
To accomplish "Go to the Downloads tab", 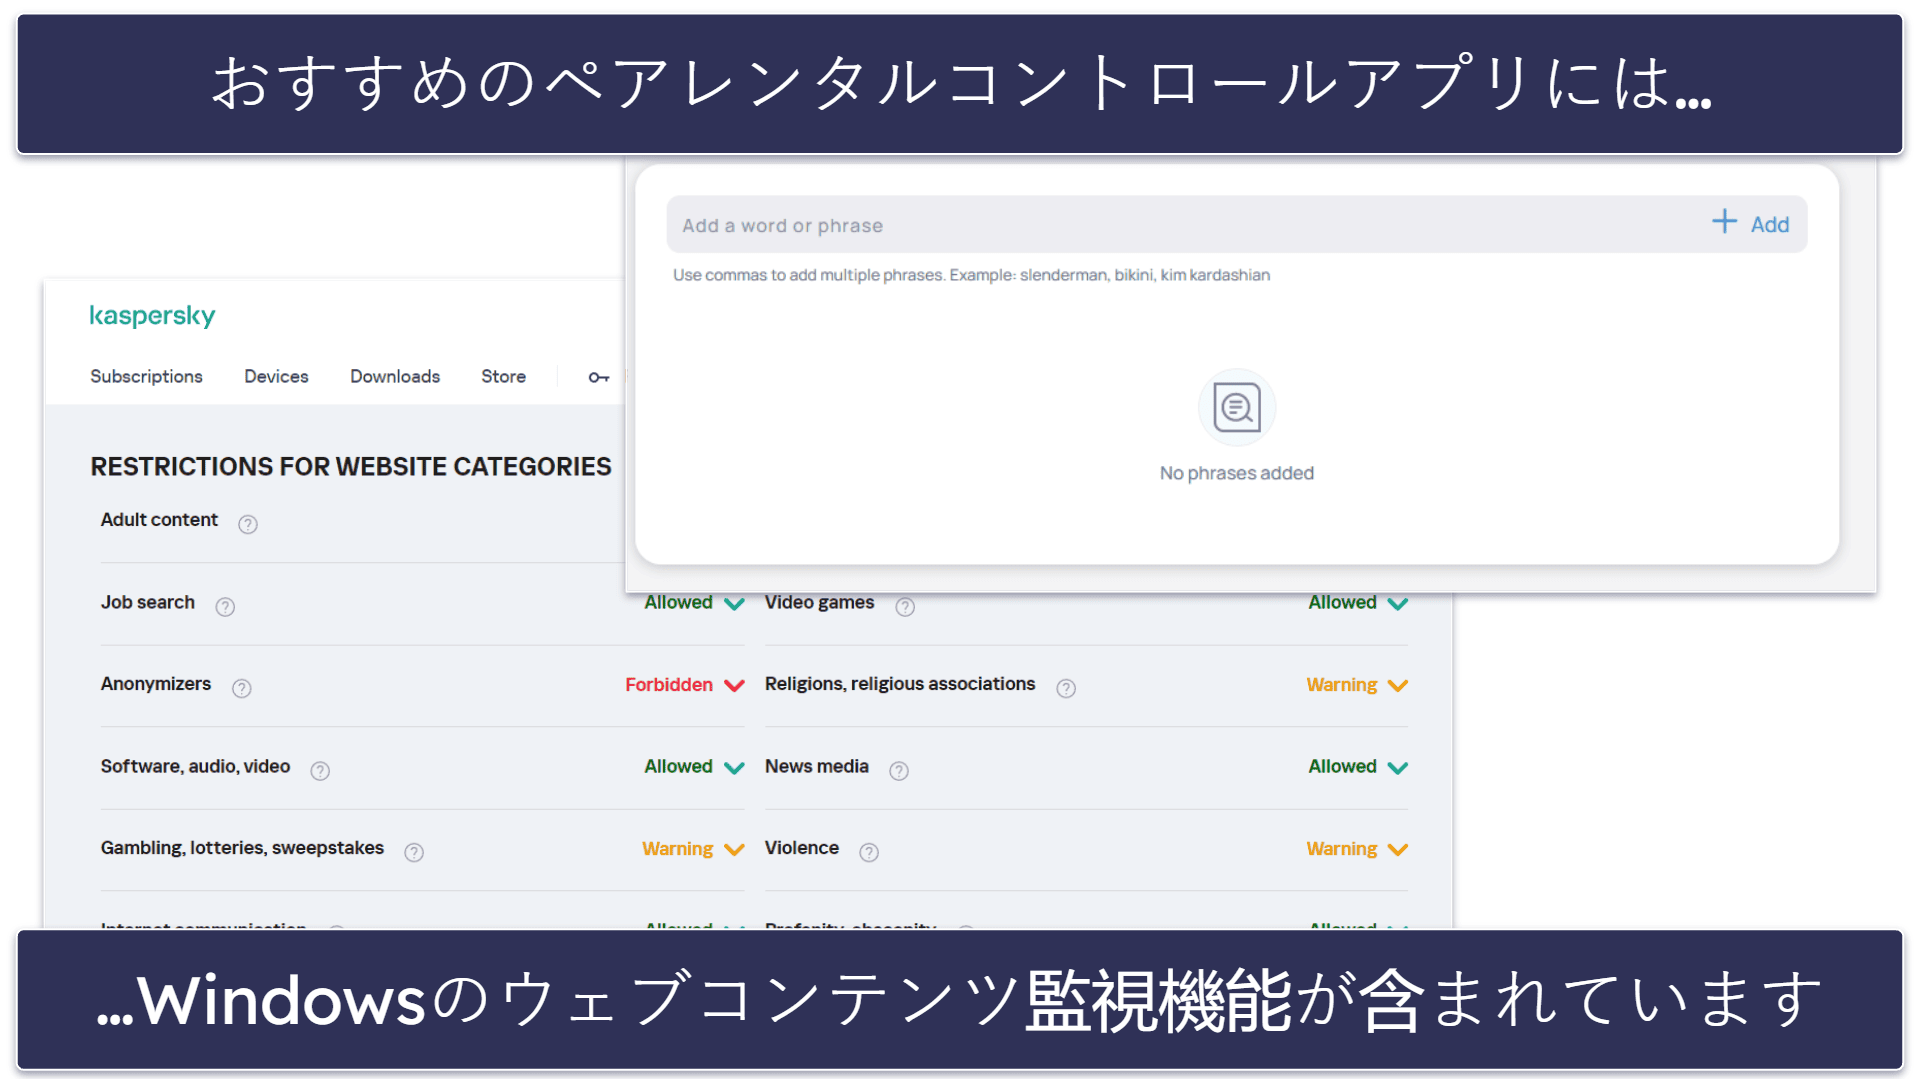I will coord(394,377).
